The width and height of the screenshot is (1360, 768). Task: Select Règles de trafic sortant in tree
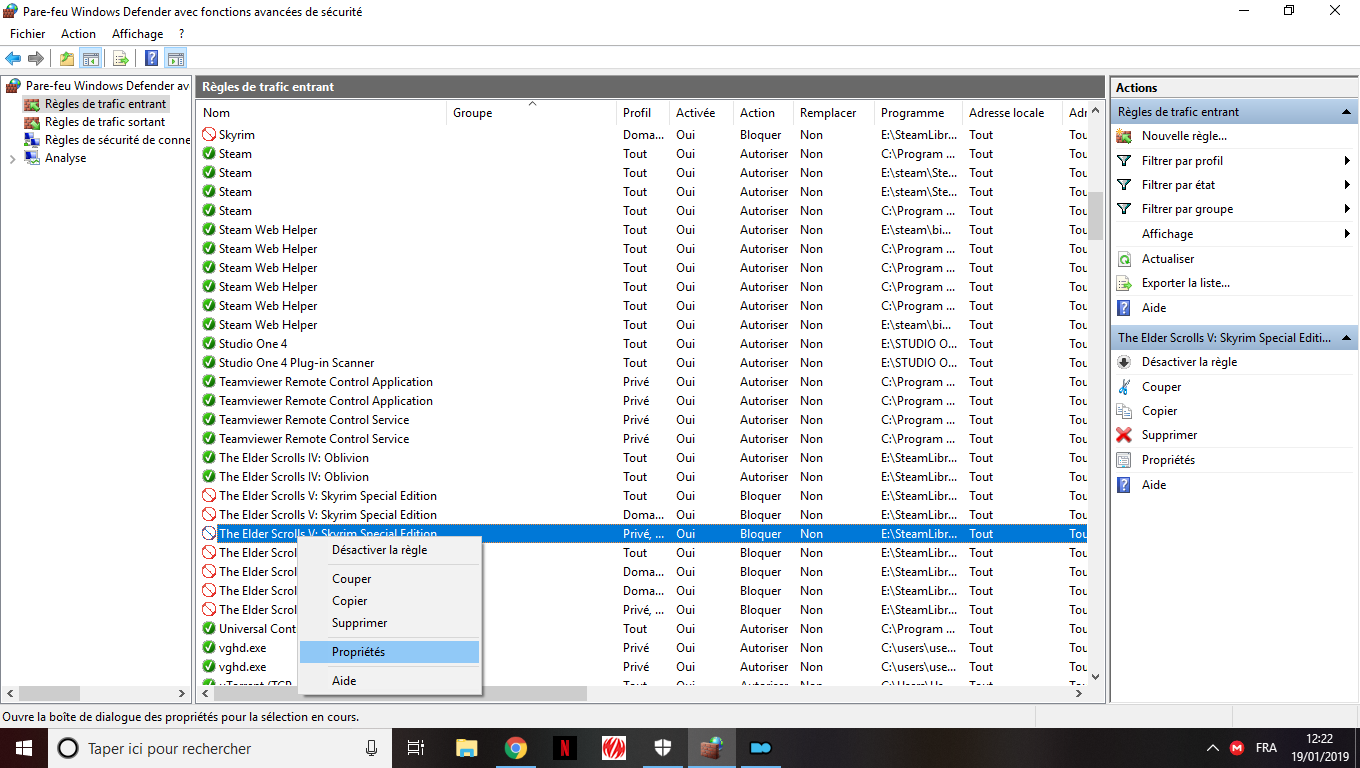(x=105, y=122)
